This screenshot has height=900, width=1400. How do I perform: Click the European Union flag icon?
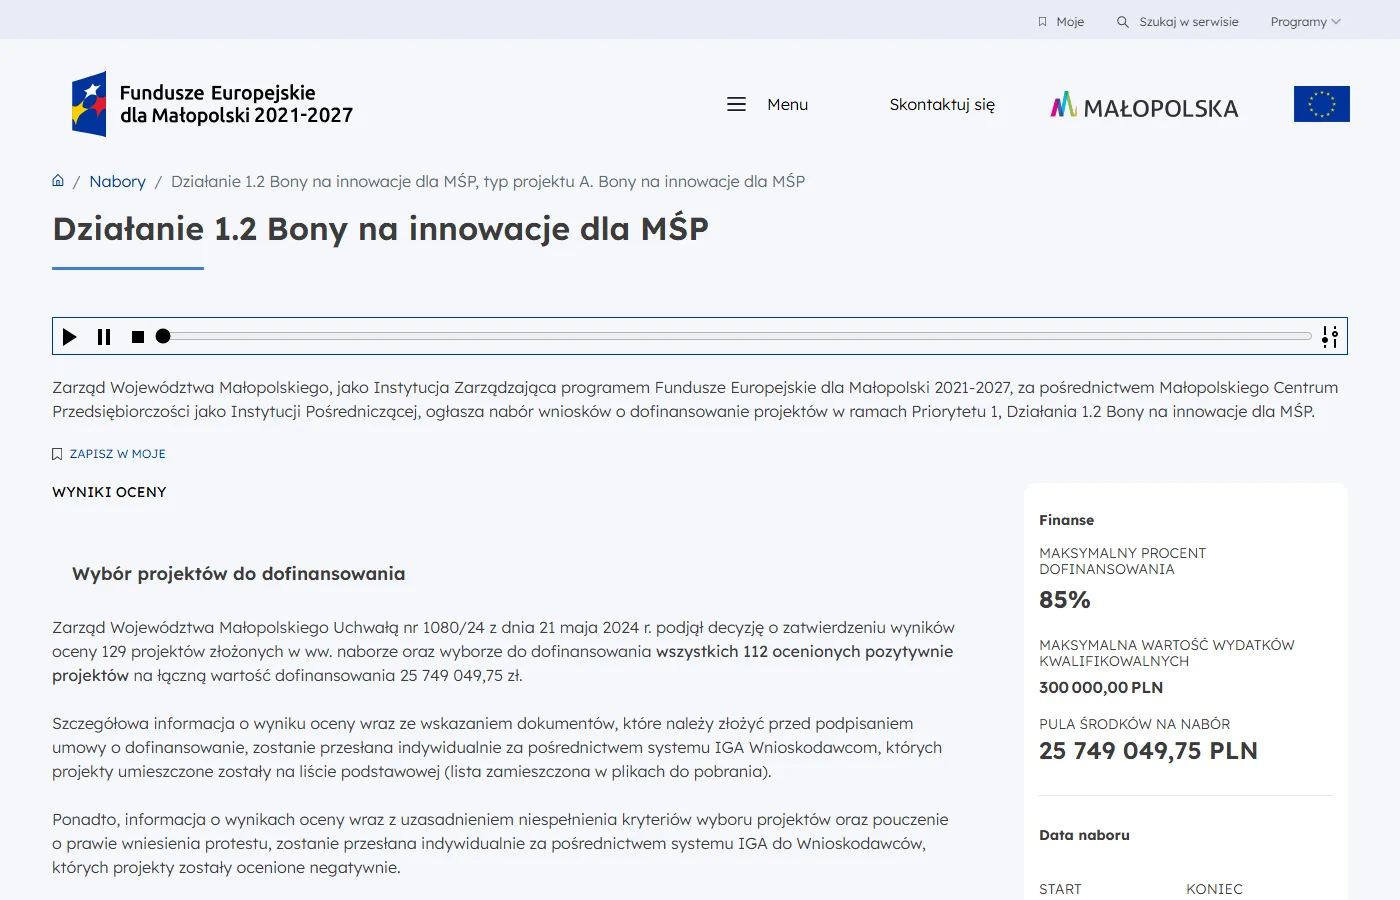(1321, 104)
